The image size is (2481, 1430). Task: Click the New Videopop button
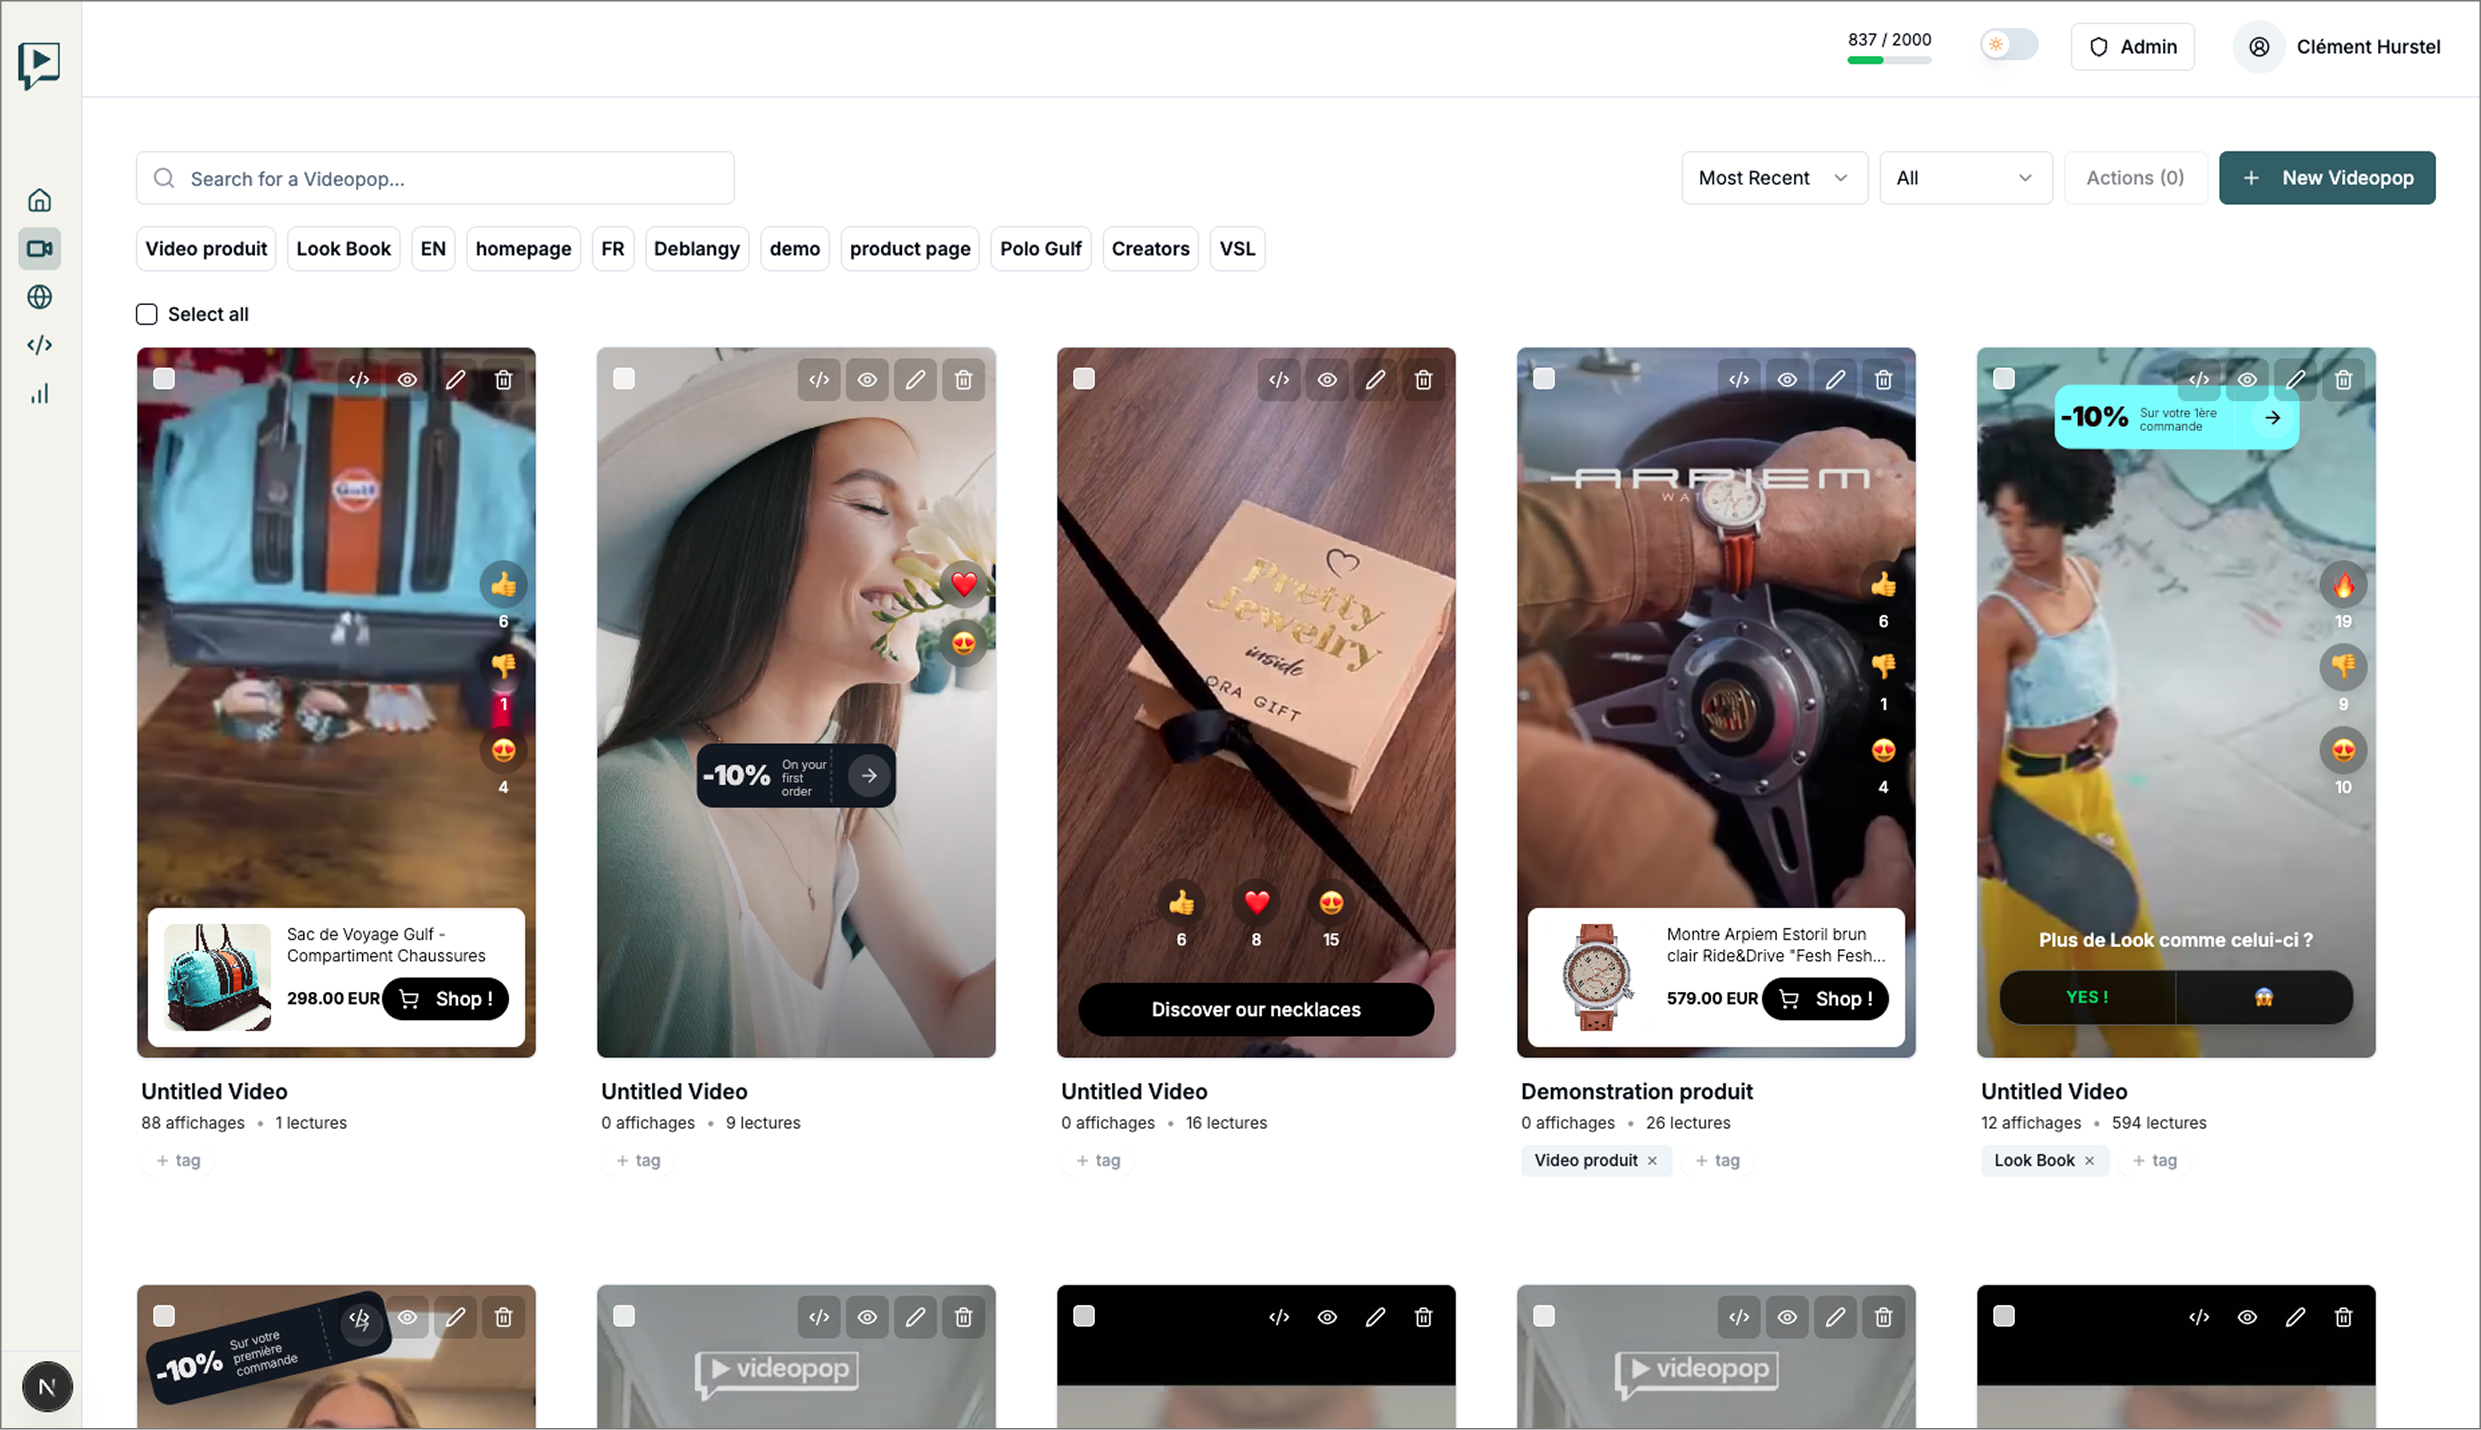click(2327, 178)
